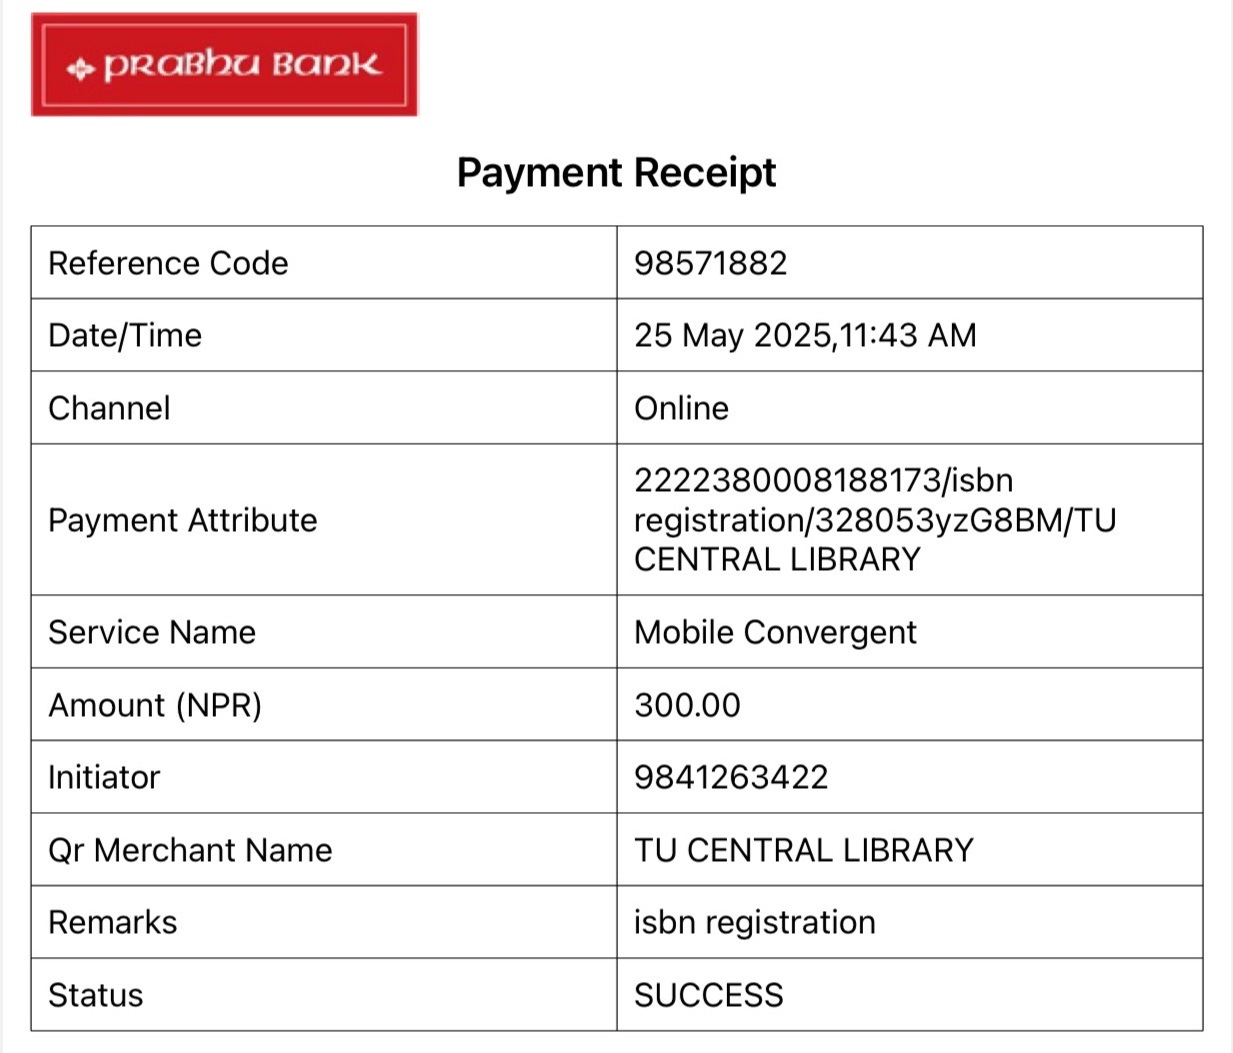Image resolution: width=1233 pixels, height=1053 pixels.
Task: Click reference number 98571882
Action: pos(711,263)
